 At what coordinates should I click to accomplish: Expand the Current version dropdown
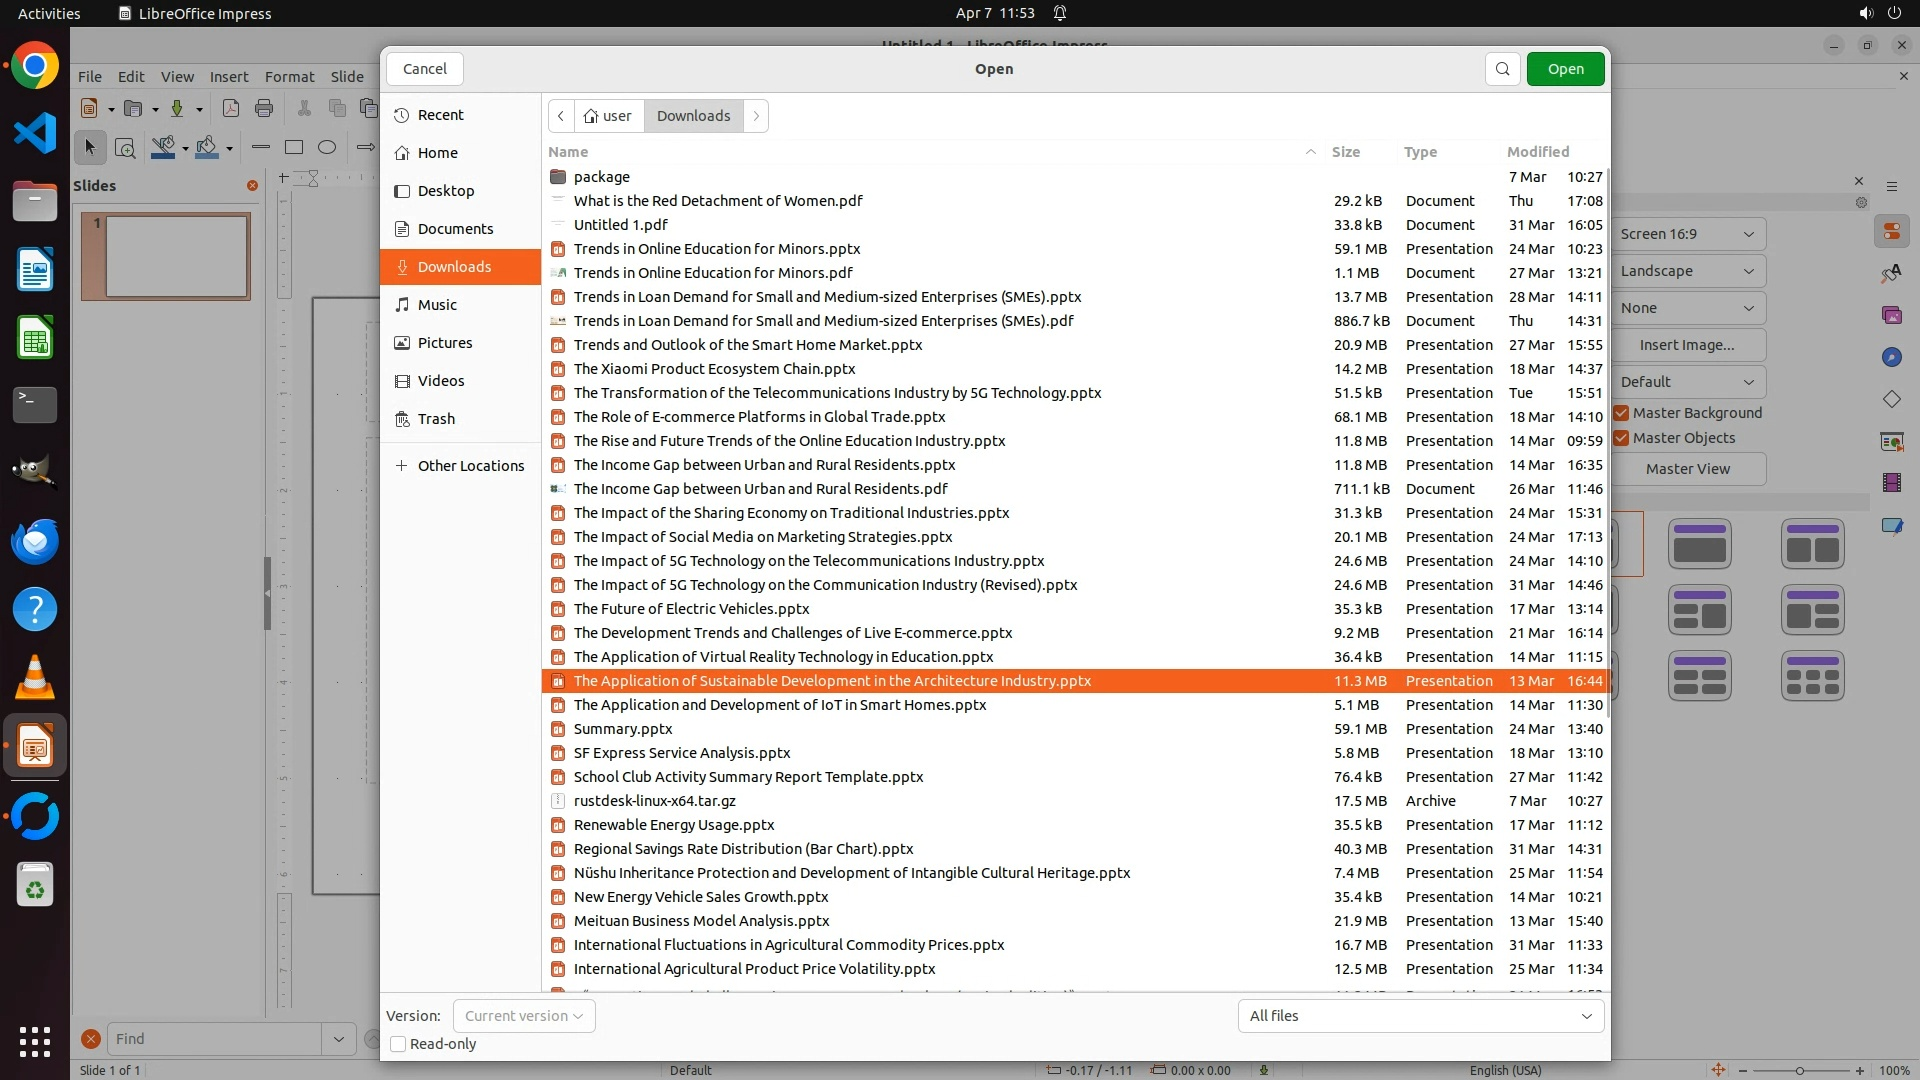pyautogui.click(x=523, y=1016)
